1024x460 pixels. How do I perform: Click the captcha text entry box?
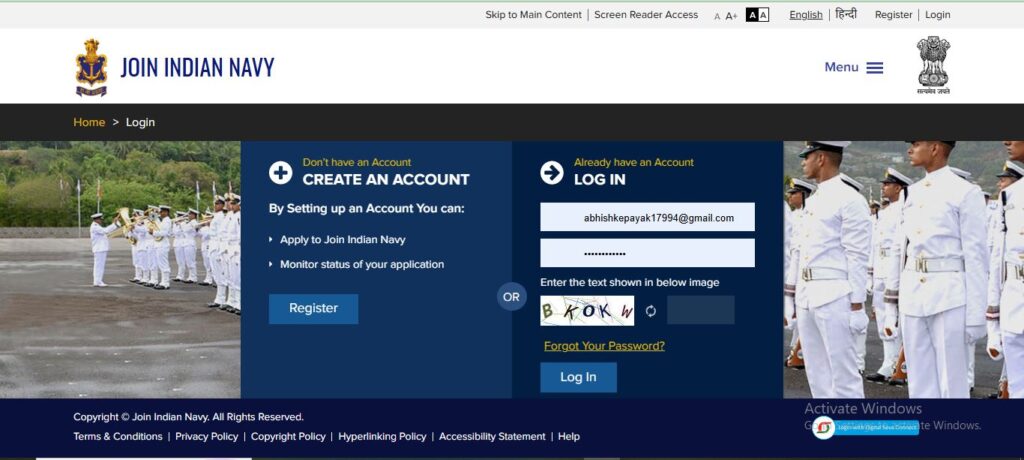click(x=701, y=310)
